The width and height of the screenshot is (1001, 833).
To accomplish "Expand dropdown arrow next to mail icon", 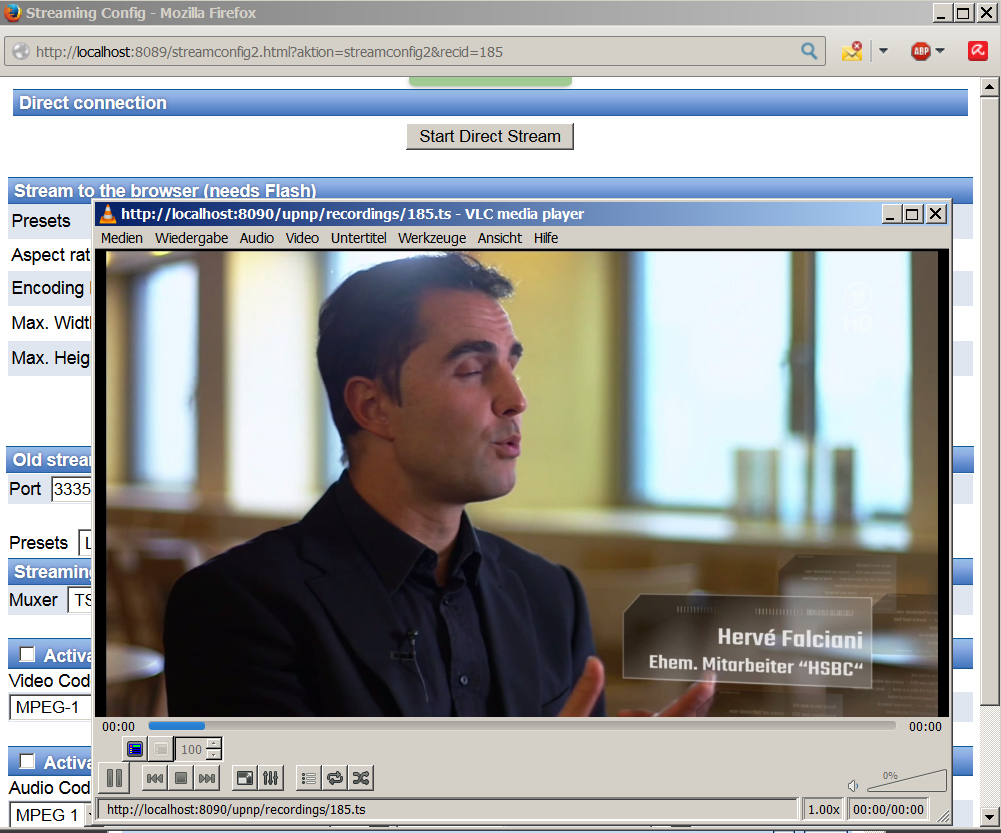I will click(883, 51).
